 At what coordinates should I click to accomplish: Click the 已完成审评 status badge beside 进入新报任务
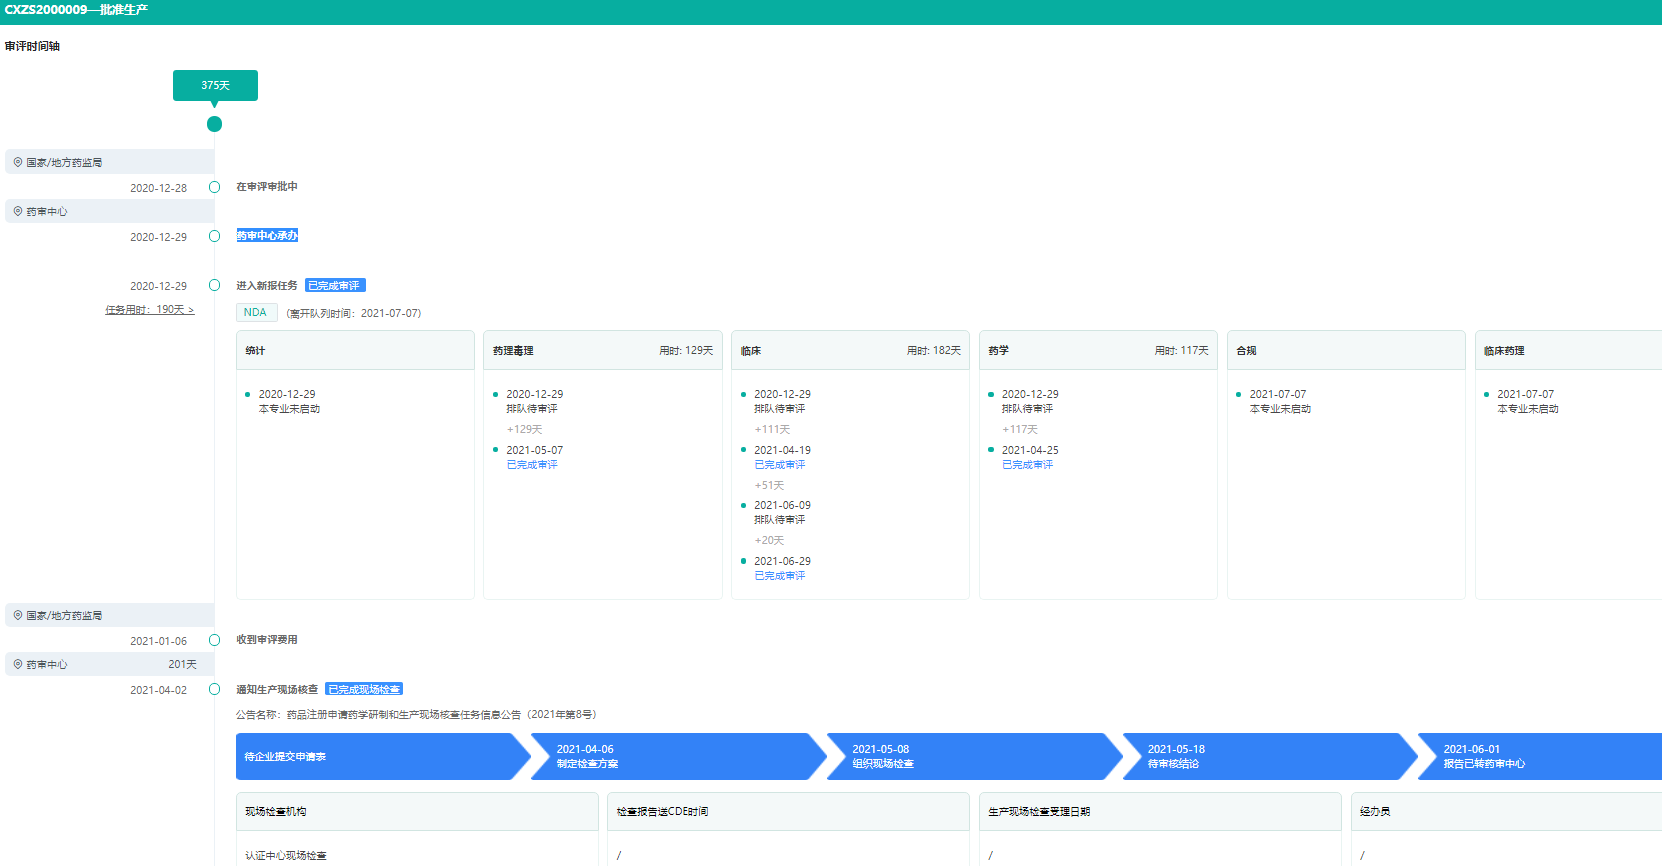coord(335,285)
